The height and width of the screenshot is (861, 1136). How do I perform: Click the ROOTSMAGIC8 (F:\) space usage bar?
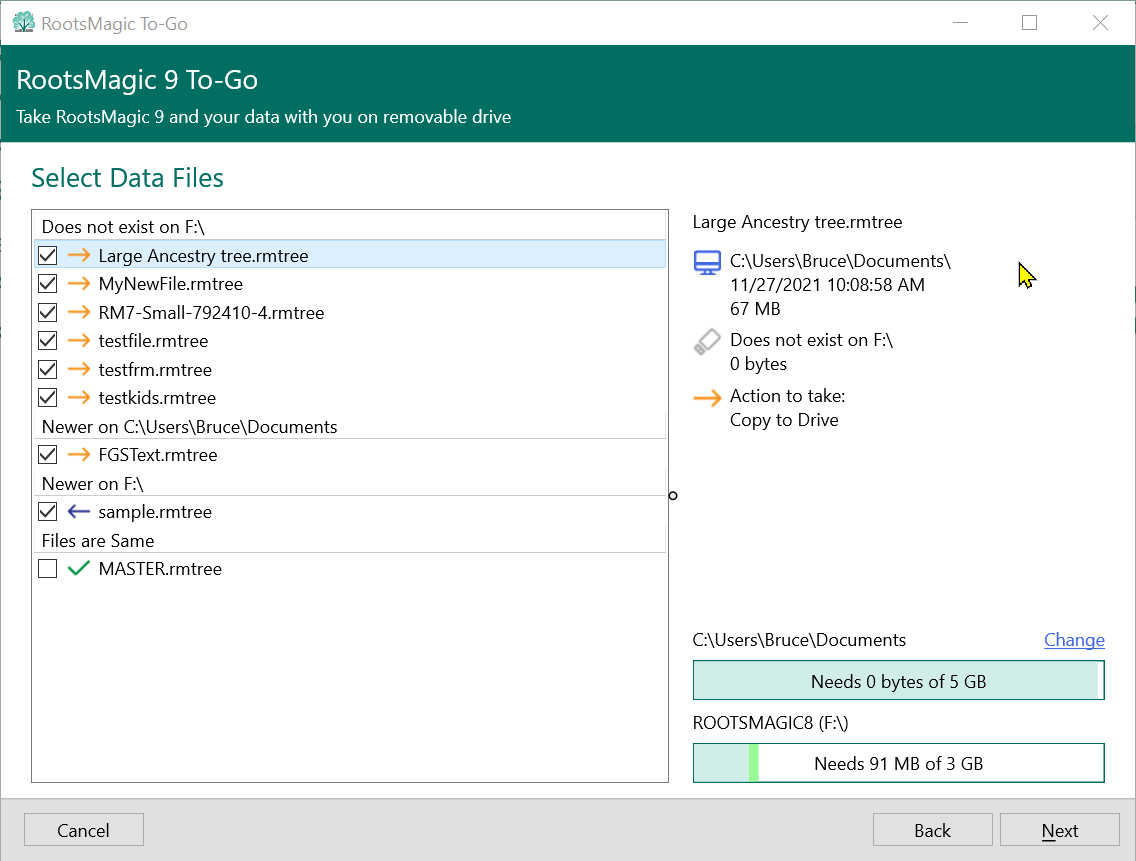(x=898, y=763)
